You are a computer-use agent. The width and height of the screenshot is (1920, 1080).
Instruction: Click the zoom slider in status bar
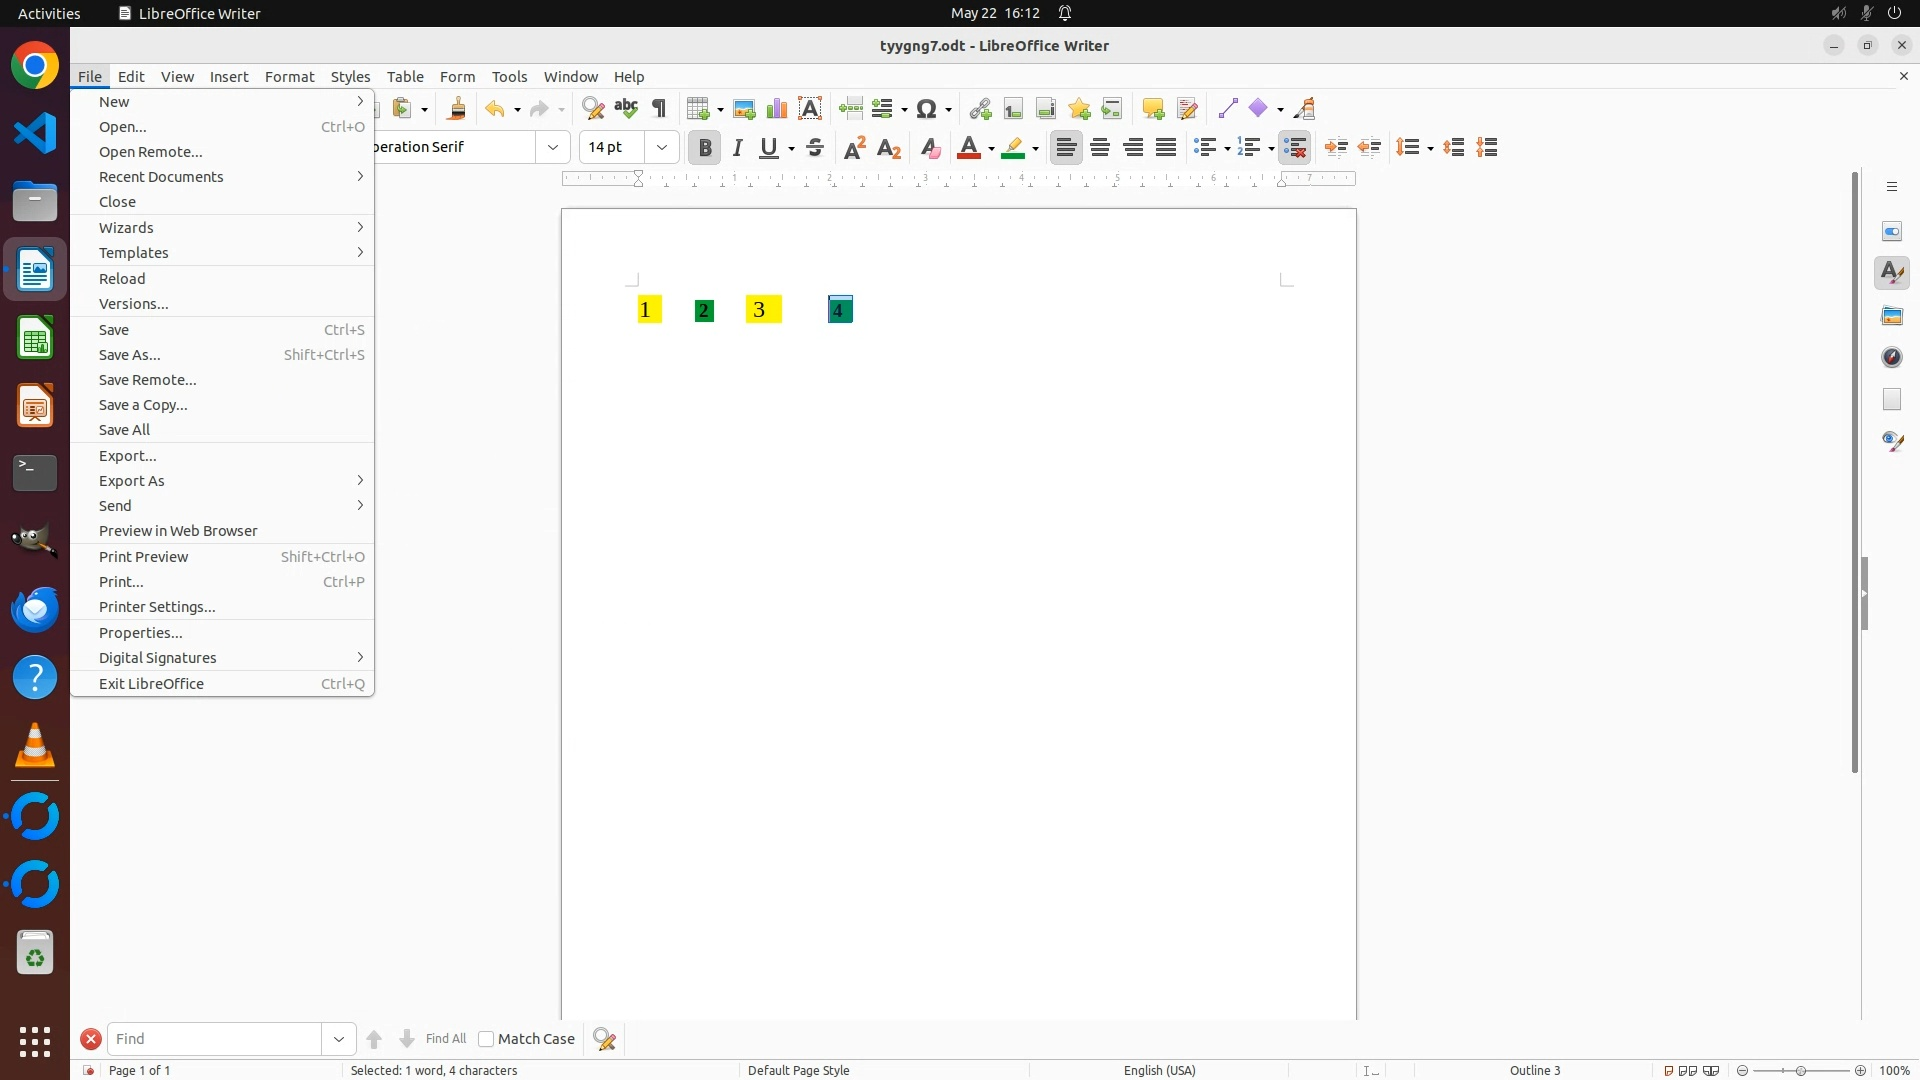click(1800, 1071)
